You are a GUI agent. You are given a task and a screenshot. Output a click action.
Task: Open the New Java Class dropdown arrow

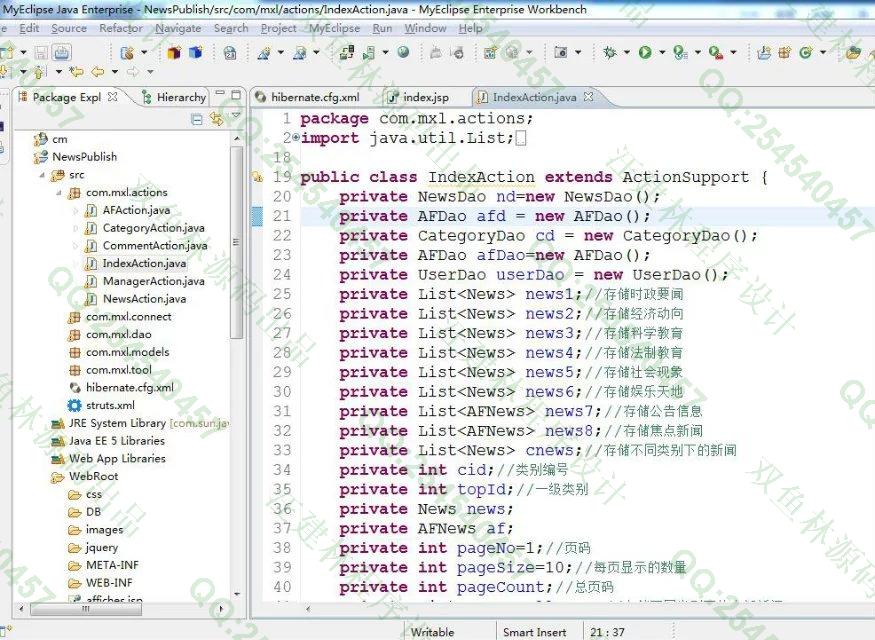pyautogui.click(x=823, y=52)
